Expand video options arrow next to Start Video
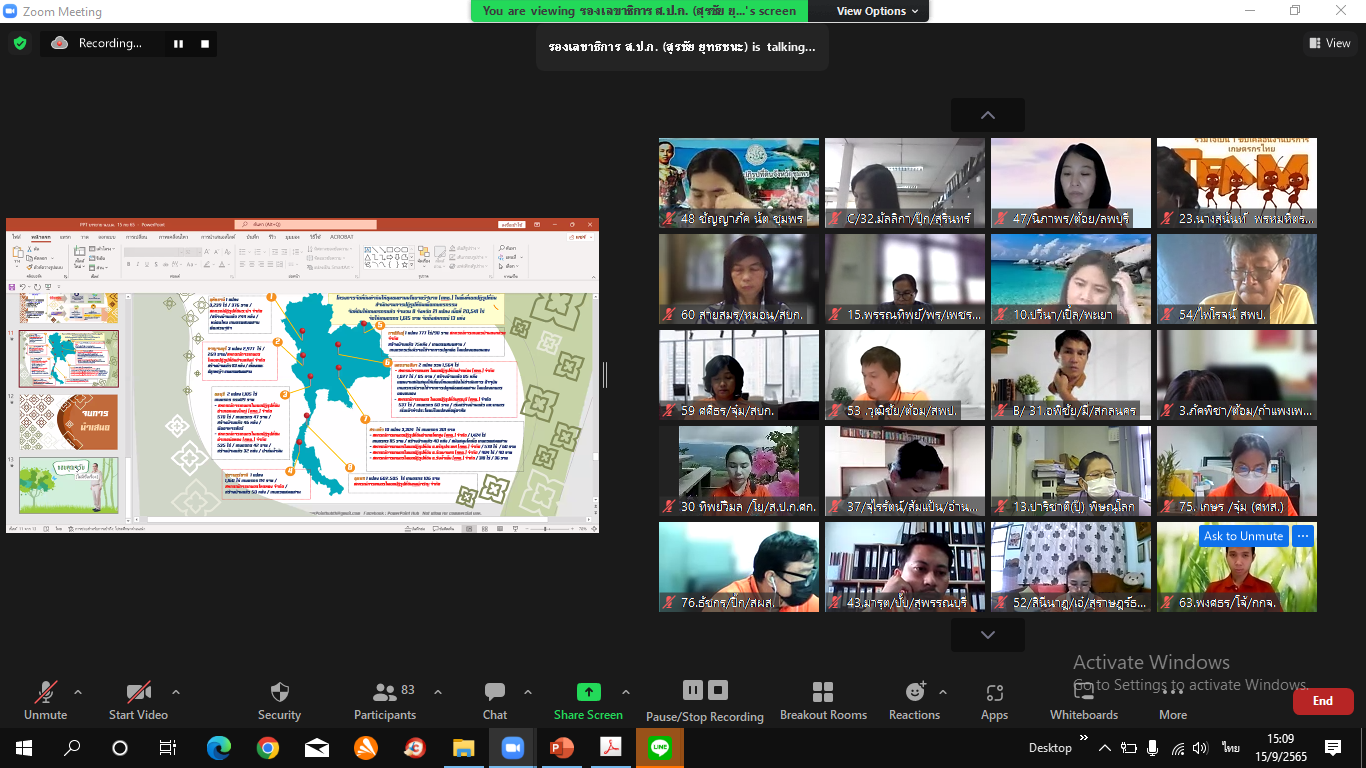1366x768 pixels. [176, 692]
